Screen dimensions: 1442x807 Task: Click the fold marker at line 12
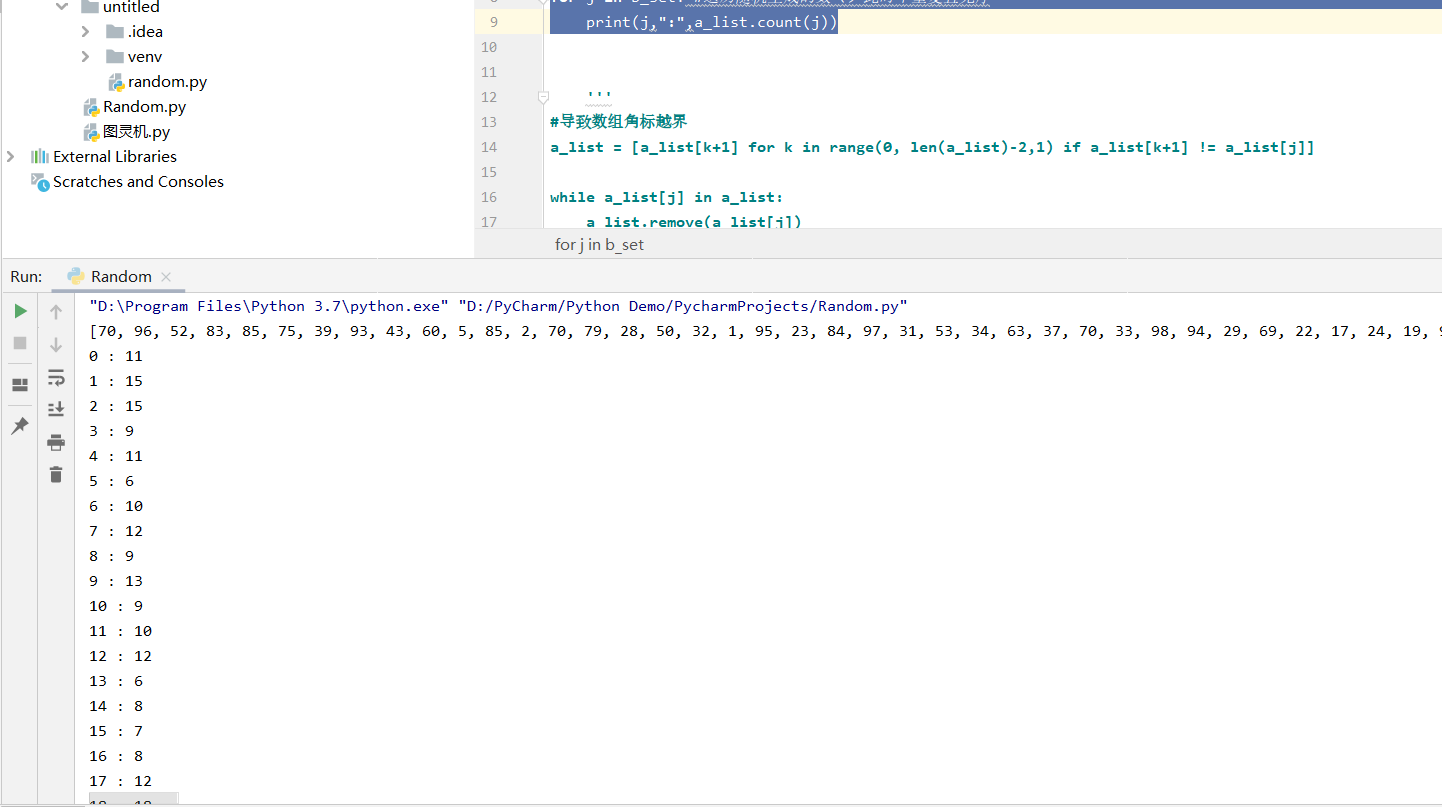tap(543, 97)
